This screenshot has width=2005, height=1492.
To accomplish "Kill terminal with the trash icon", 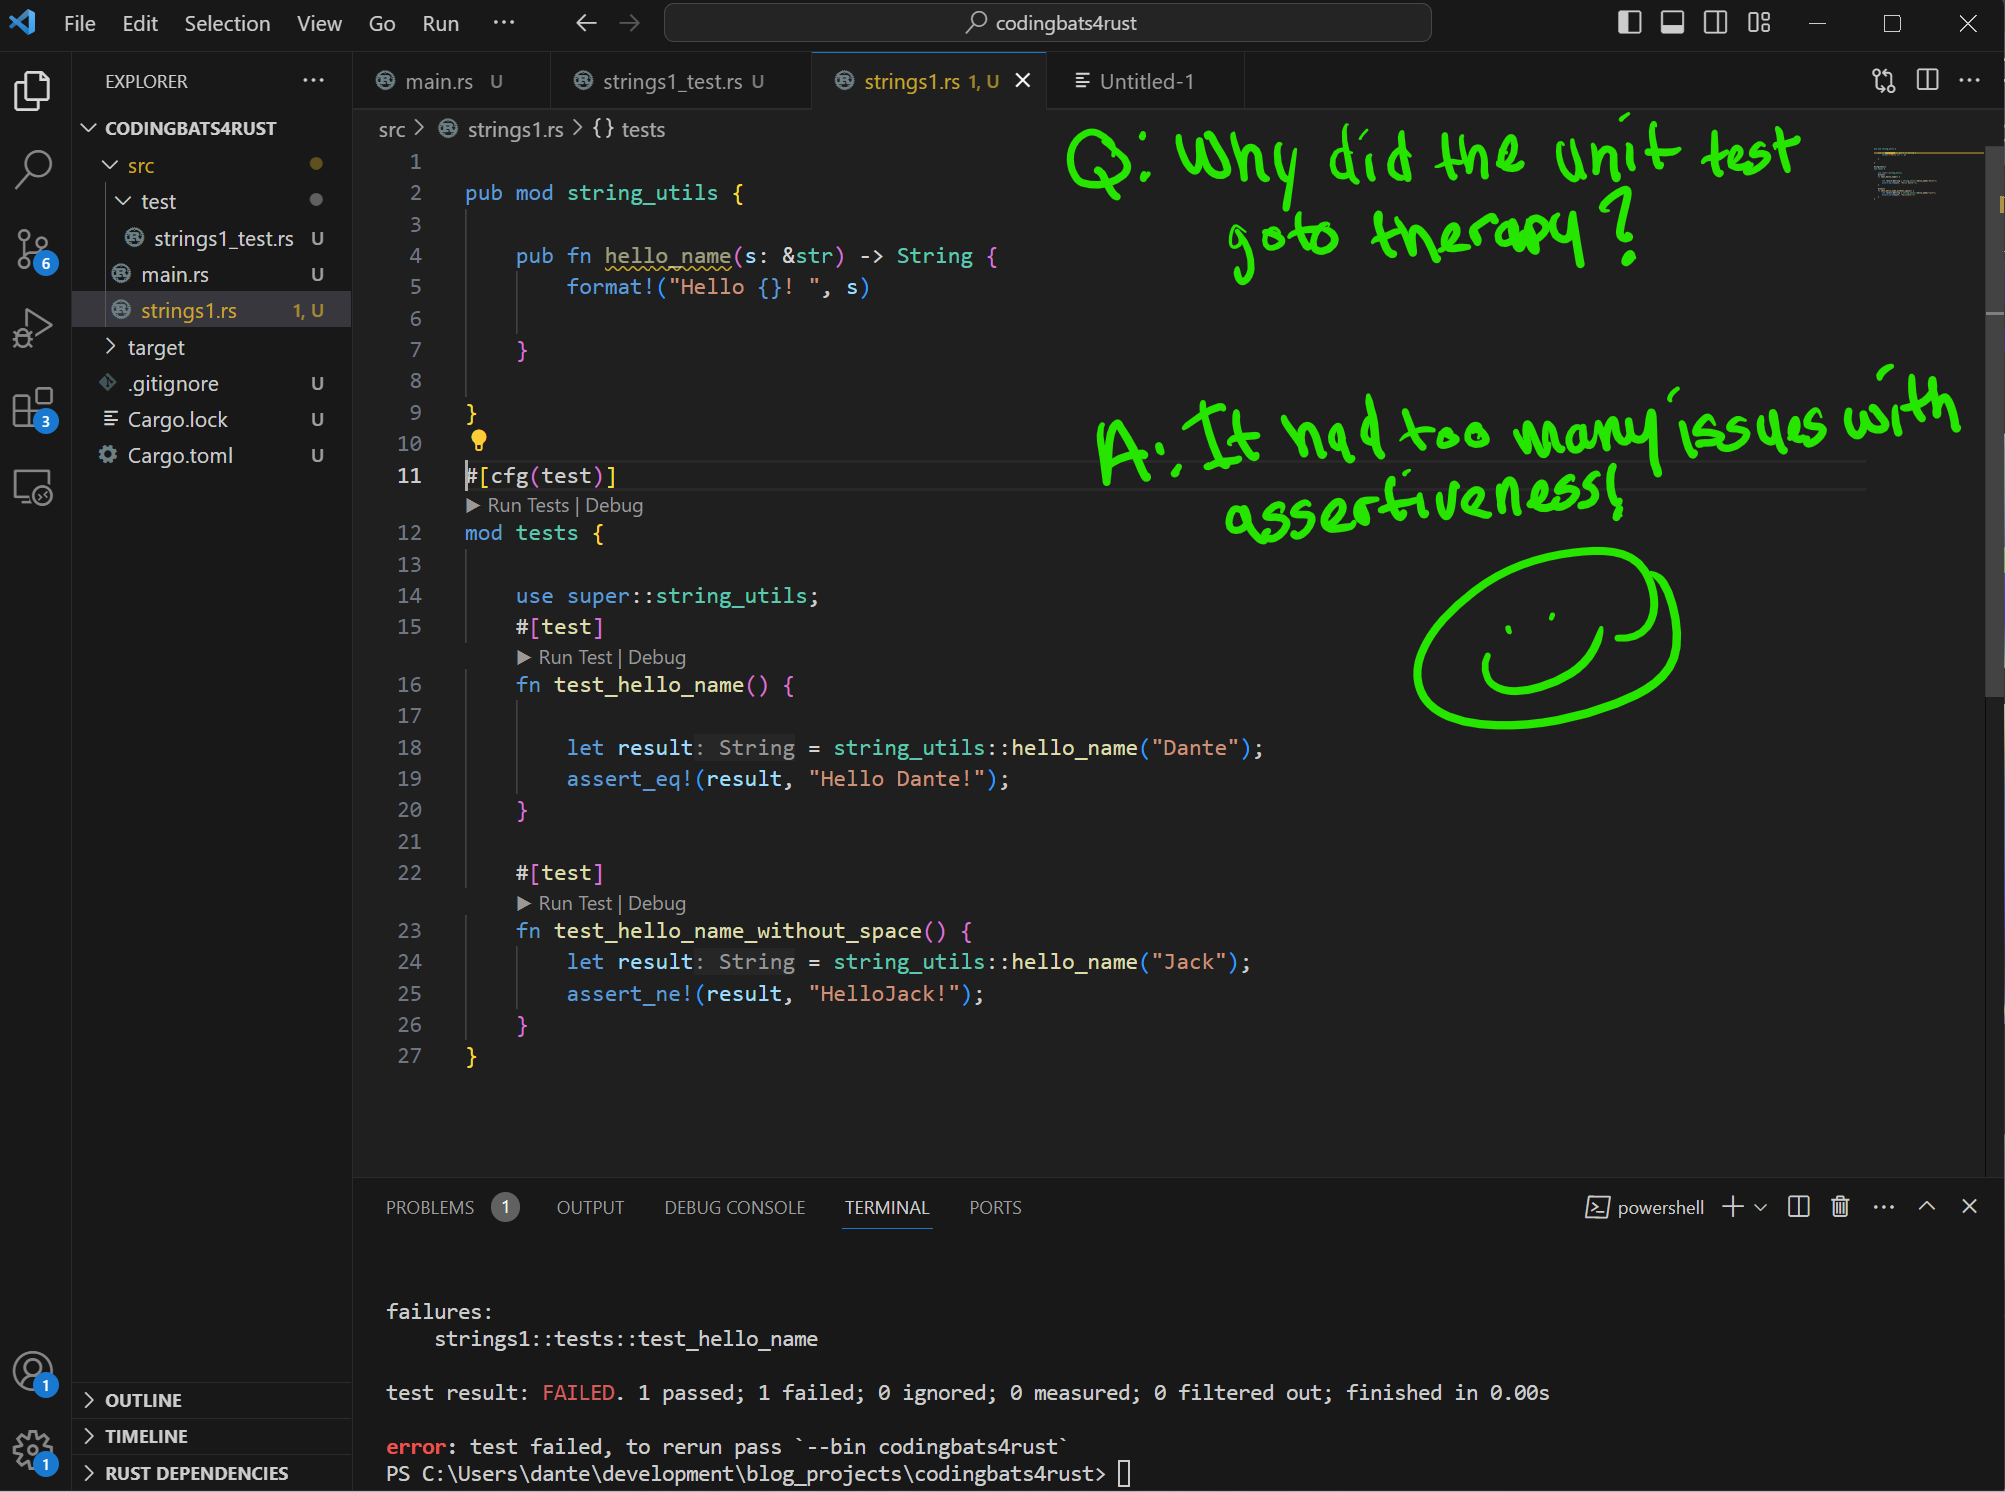I will tap(1840, 1207).
